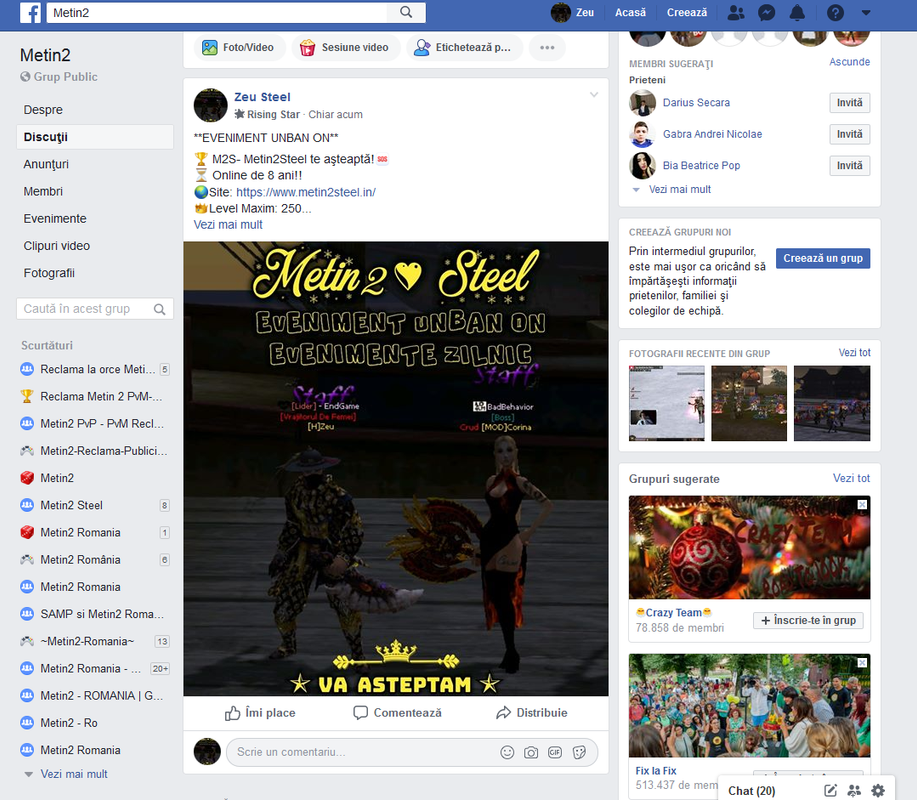Select Discuții group section
Viewport: 917px width, 800px height.
click(x=95, y=137)
